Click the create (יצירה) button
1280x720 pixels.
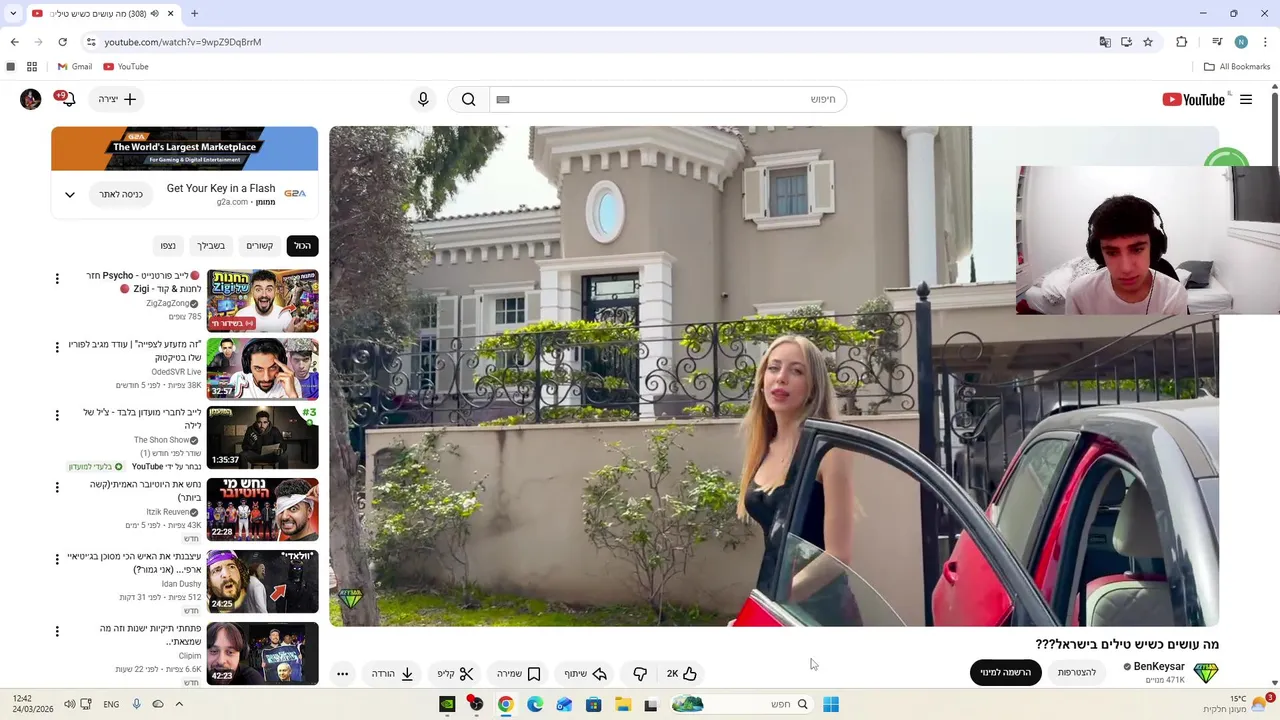(x=117, y=99)
